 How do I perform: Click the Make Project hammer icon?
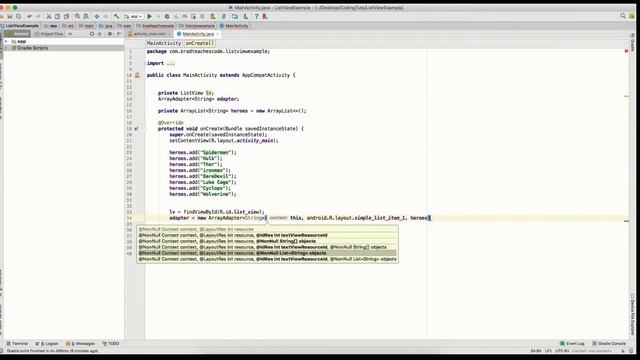116,16
